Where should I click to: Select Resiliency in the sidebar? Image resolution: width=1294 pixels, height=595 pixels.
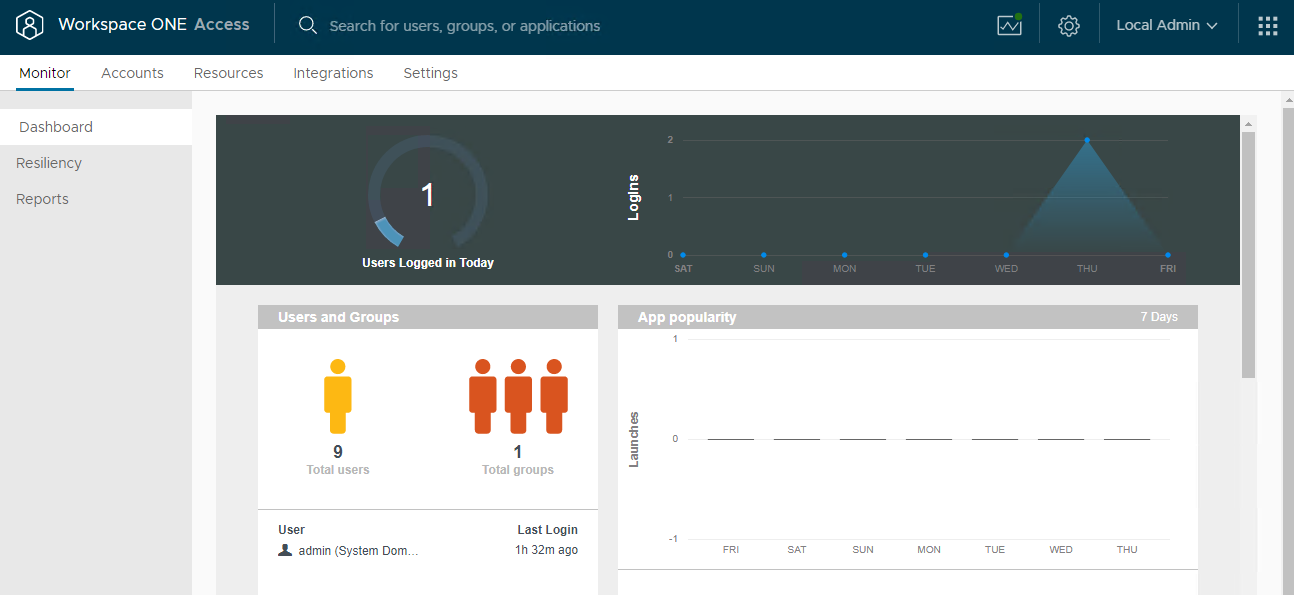pos(49,163)
